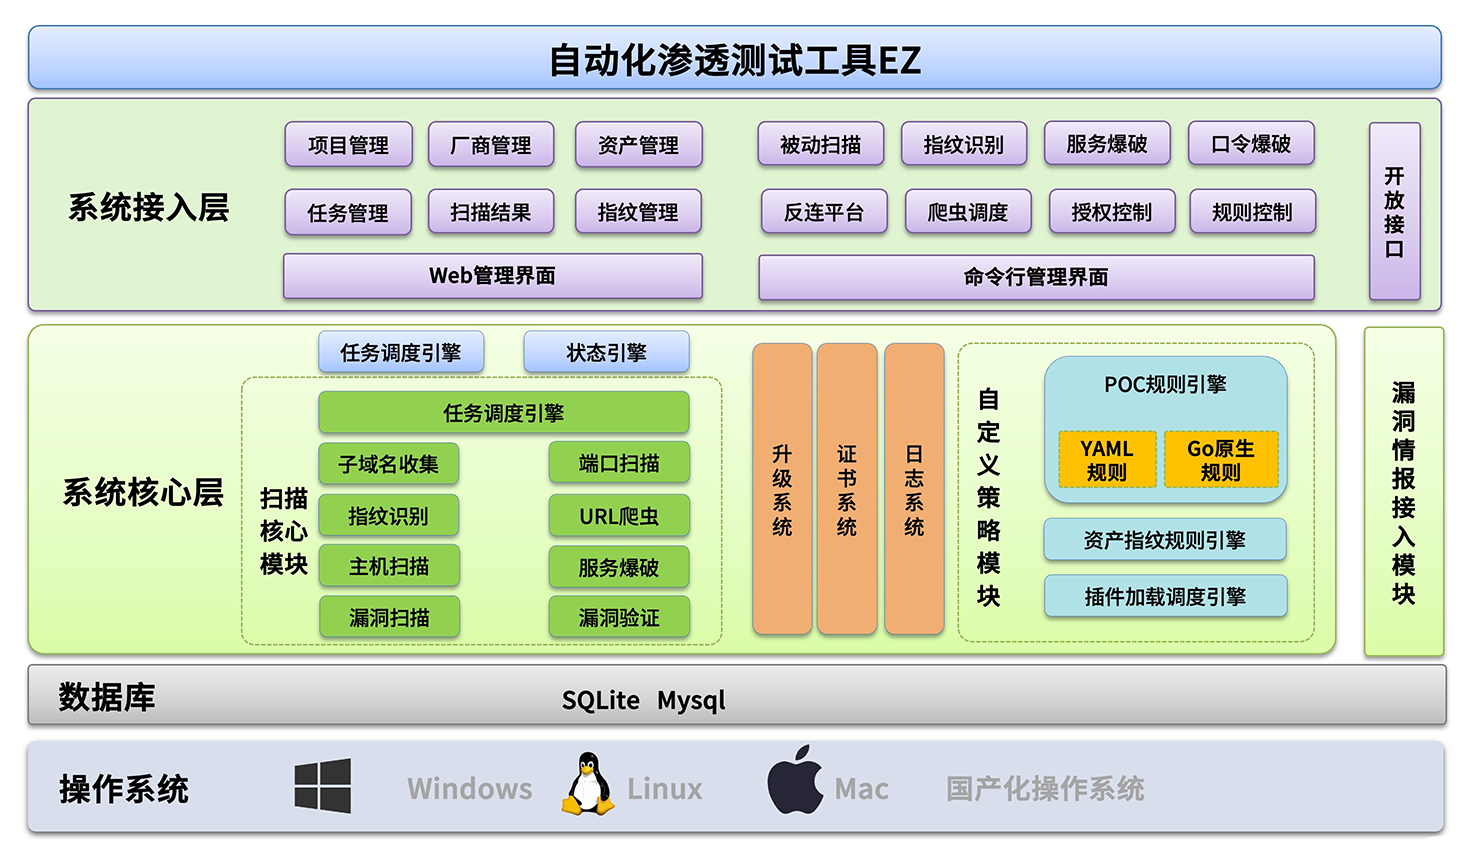Click the Windows logo icon
Viewport: 1475px width, 859px height.
[322, 786]
